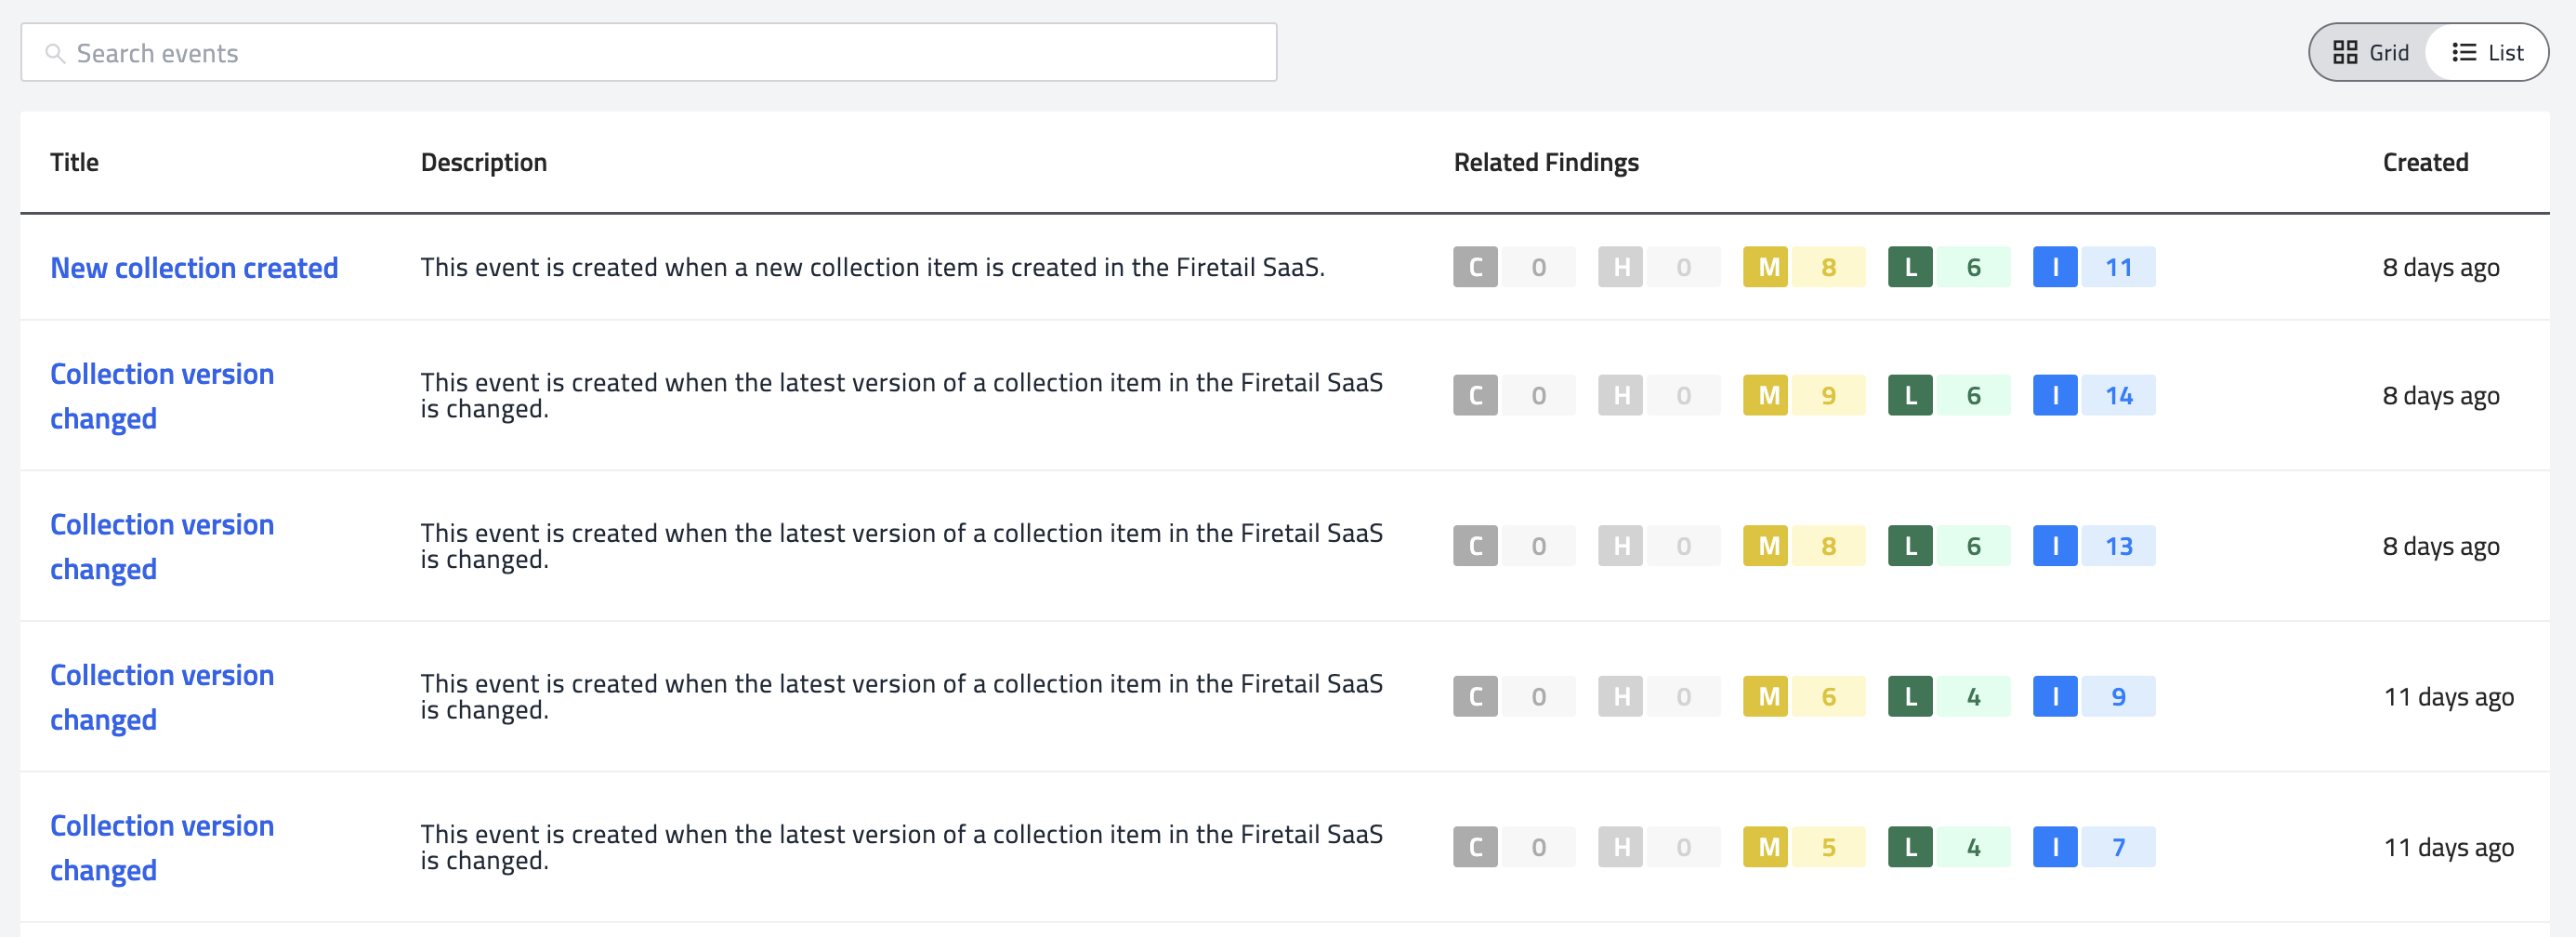Click the Created column header

[2425, 162]
